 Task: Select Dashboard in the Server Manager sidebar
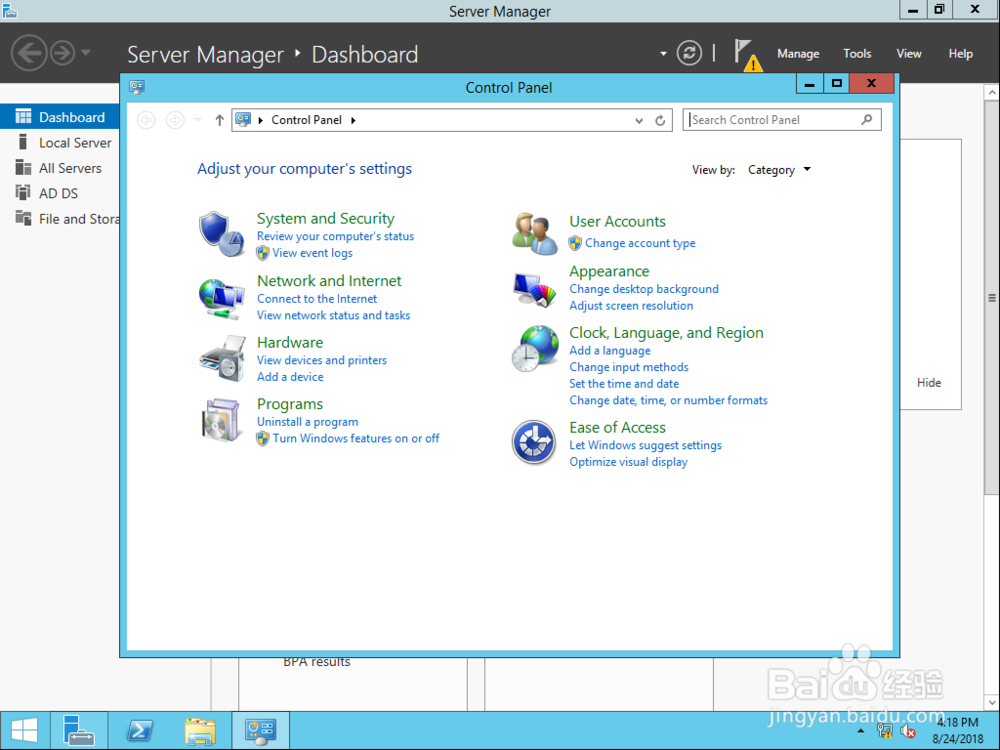point(60,117)
